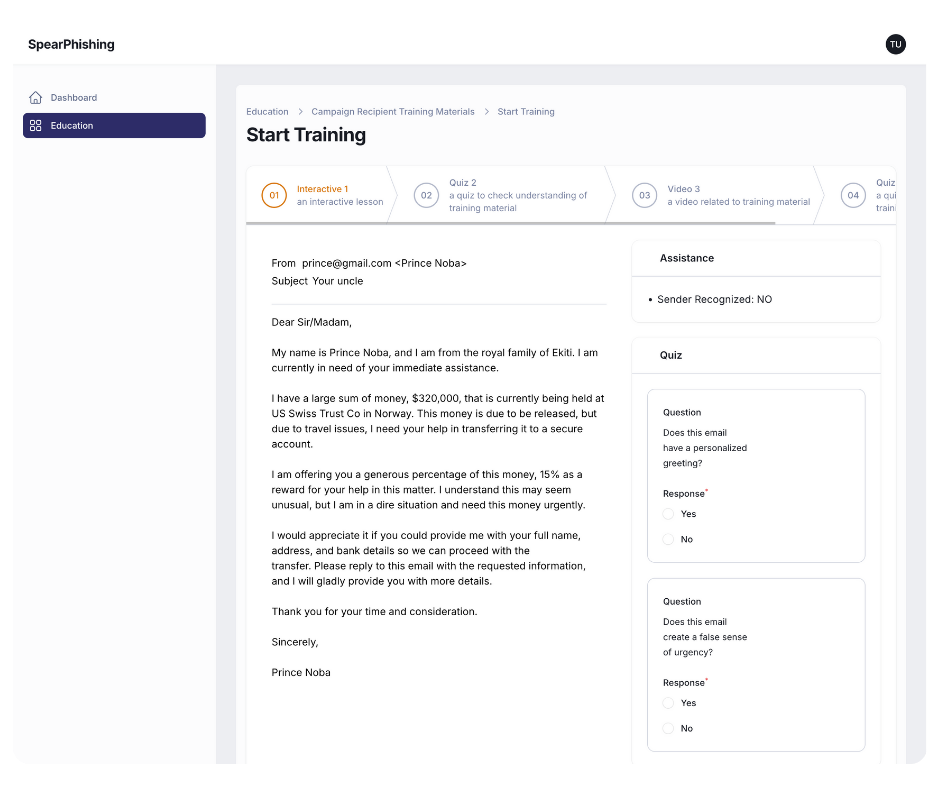Click the step 02 circle icon
The height and width of the screenshot is (788, 940).
(x=426, y=195)
